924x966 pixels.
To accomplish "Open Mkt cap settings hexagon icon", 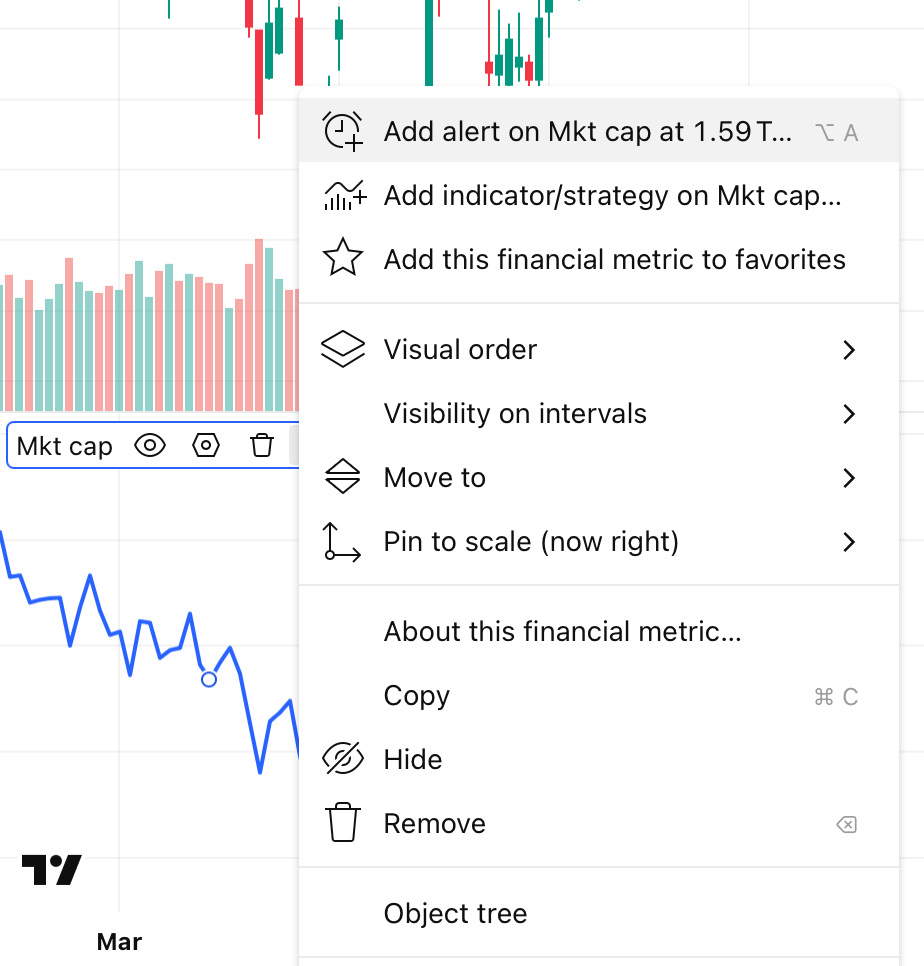I will point(206,445).
